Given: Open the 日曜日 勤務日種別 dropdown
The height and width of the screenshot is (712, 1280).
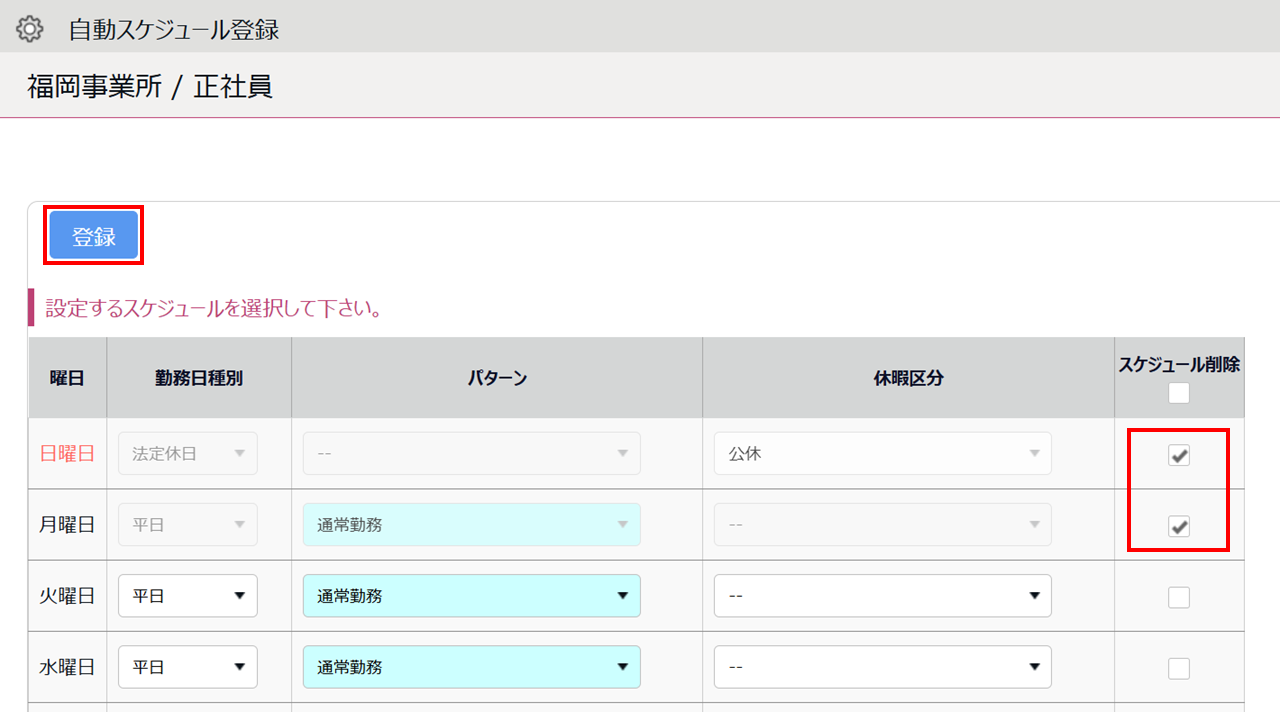Looking at the screenshot, I should [x=188, y=453].
